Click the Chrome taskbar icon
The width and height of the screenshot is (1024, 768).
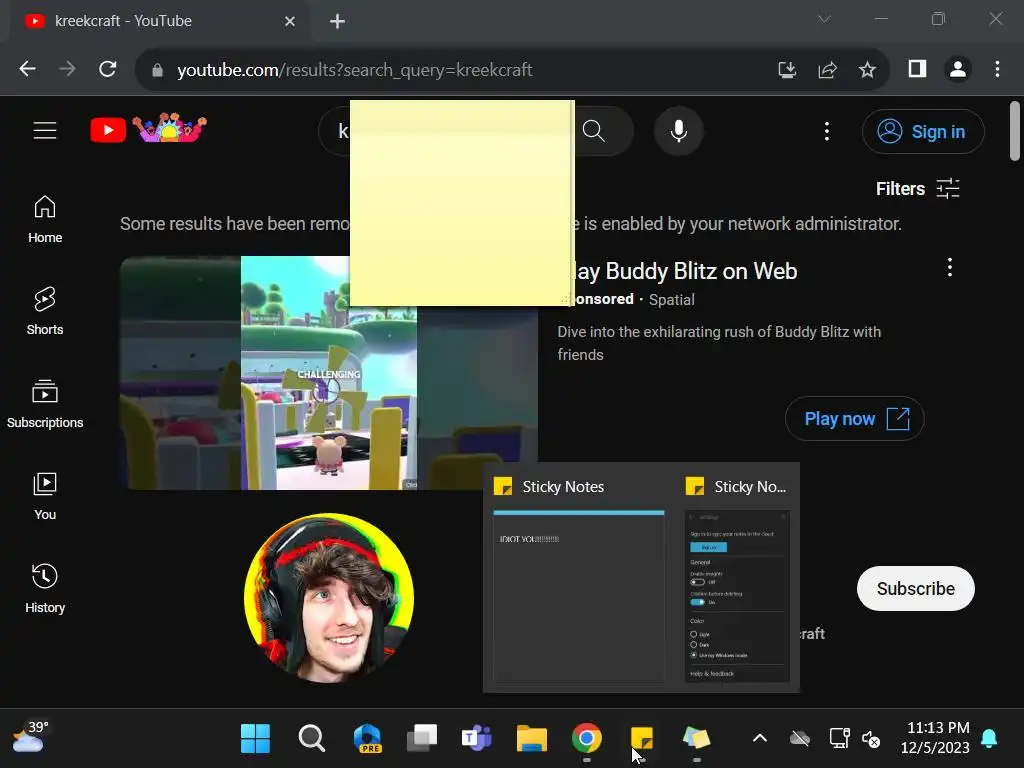pyautogui.click(x=586, y=739)
